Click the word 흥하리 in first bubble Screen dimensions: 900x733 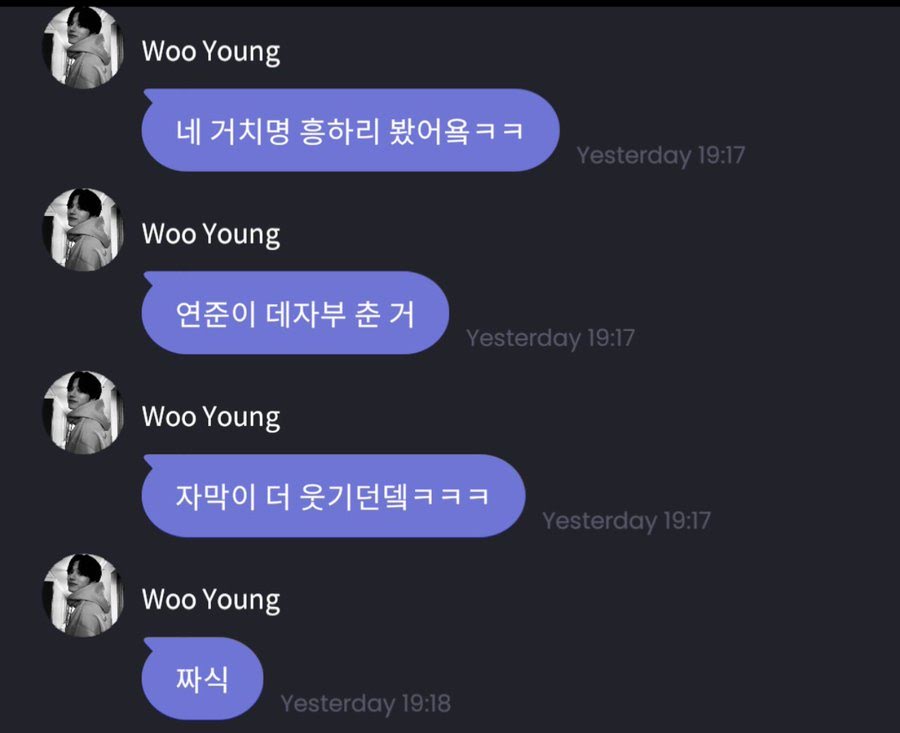click(339, 131)
